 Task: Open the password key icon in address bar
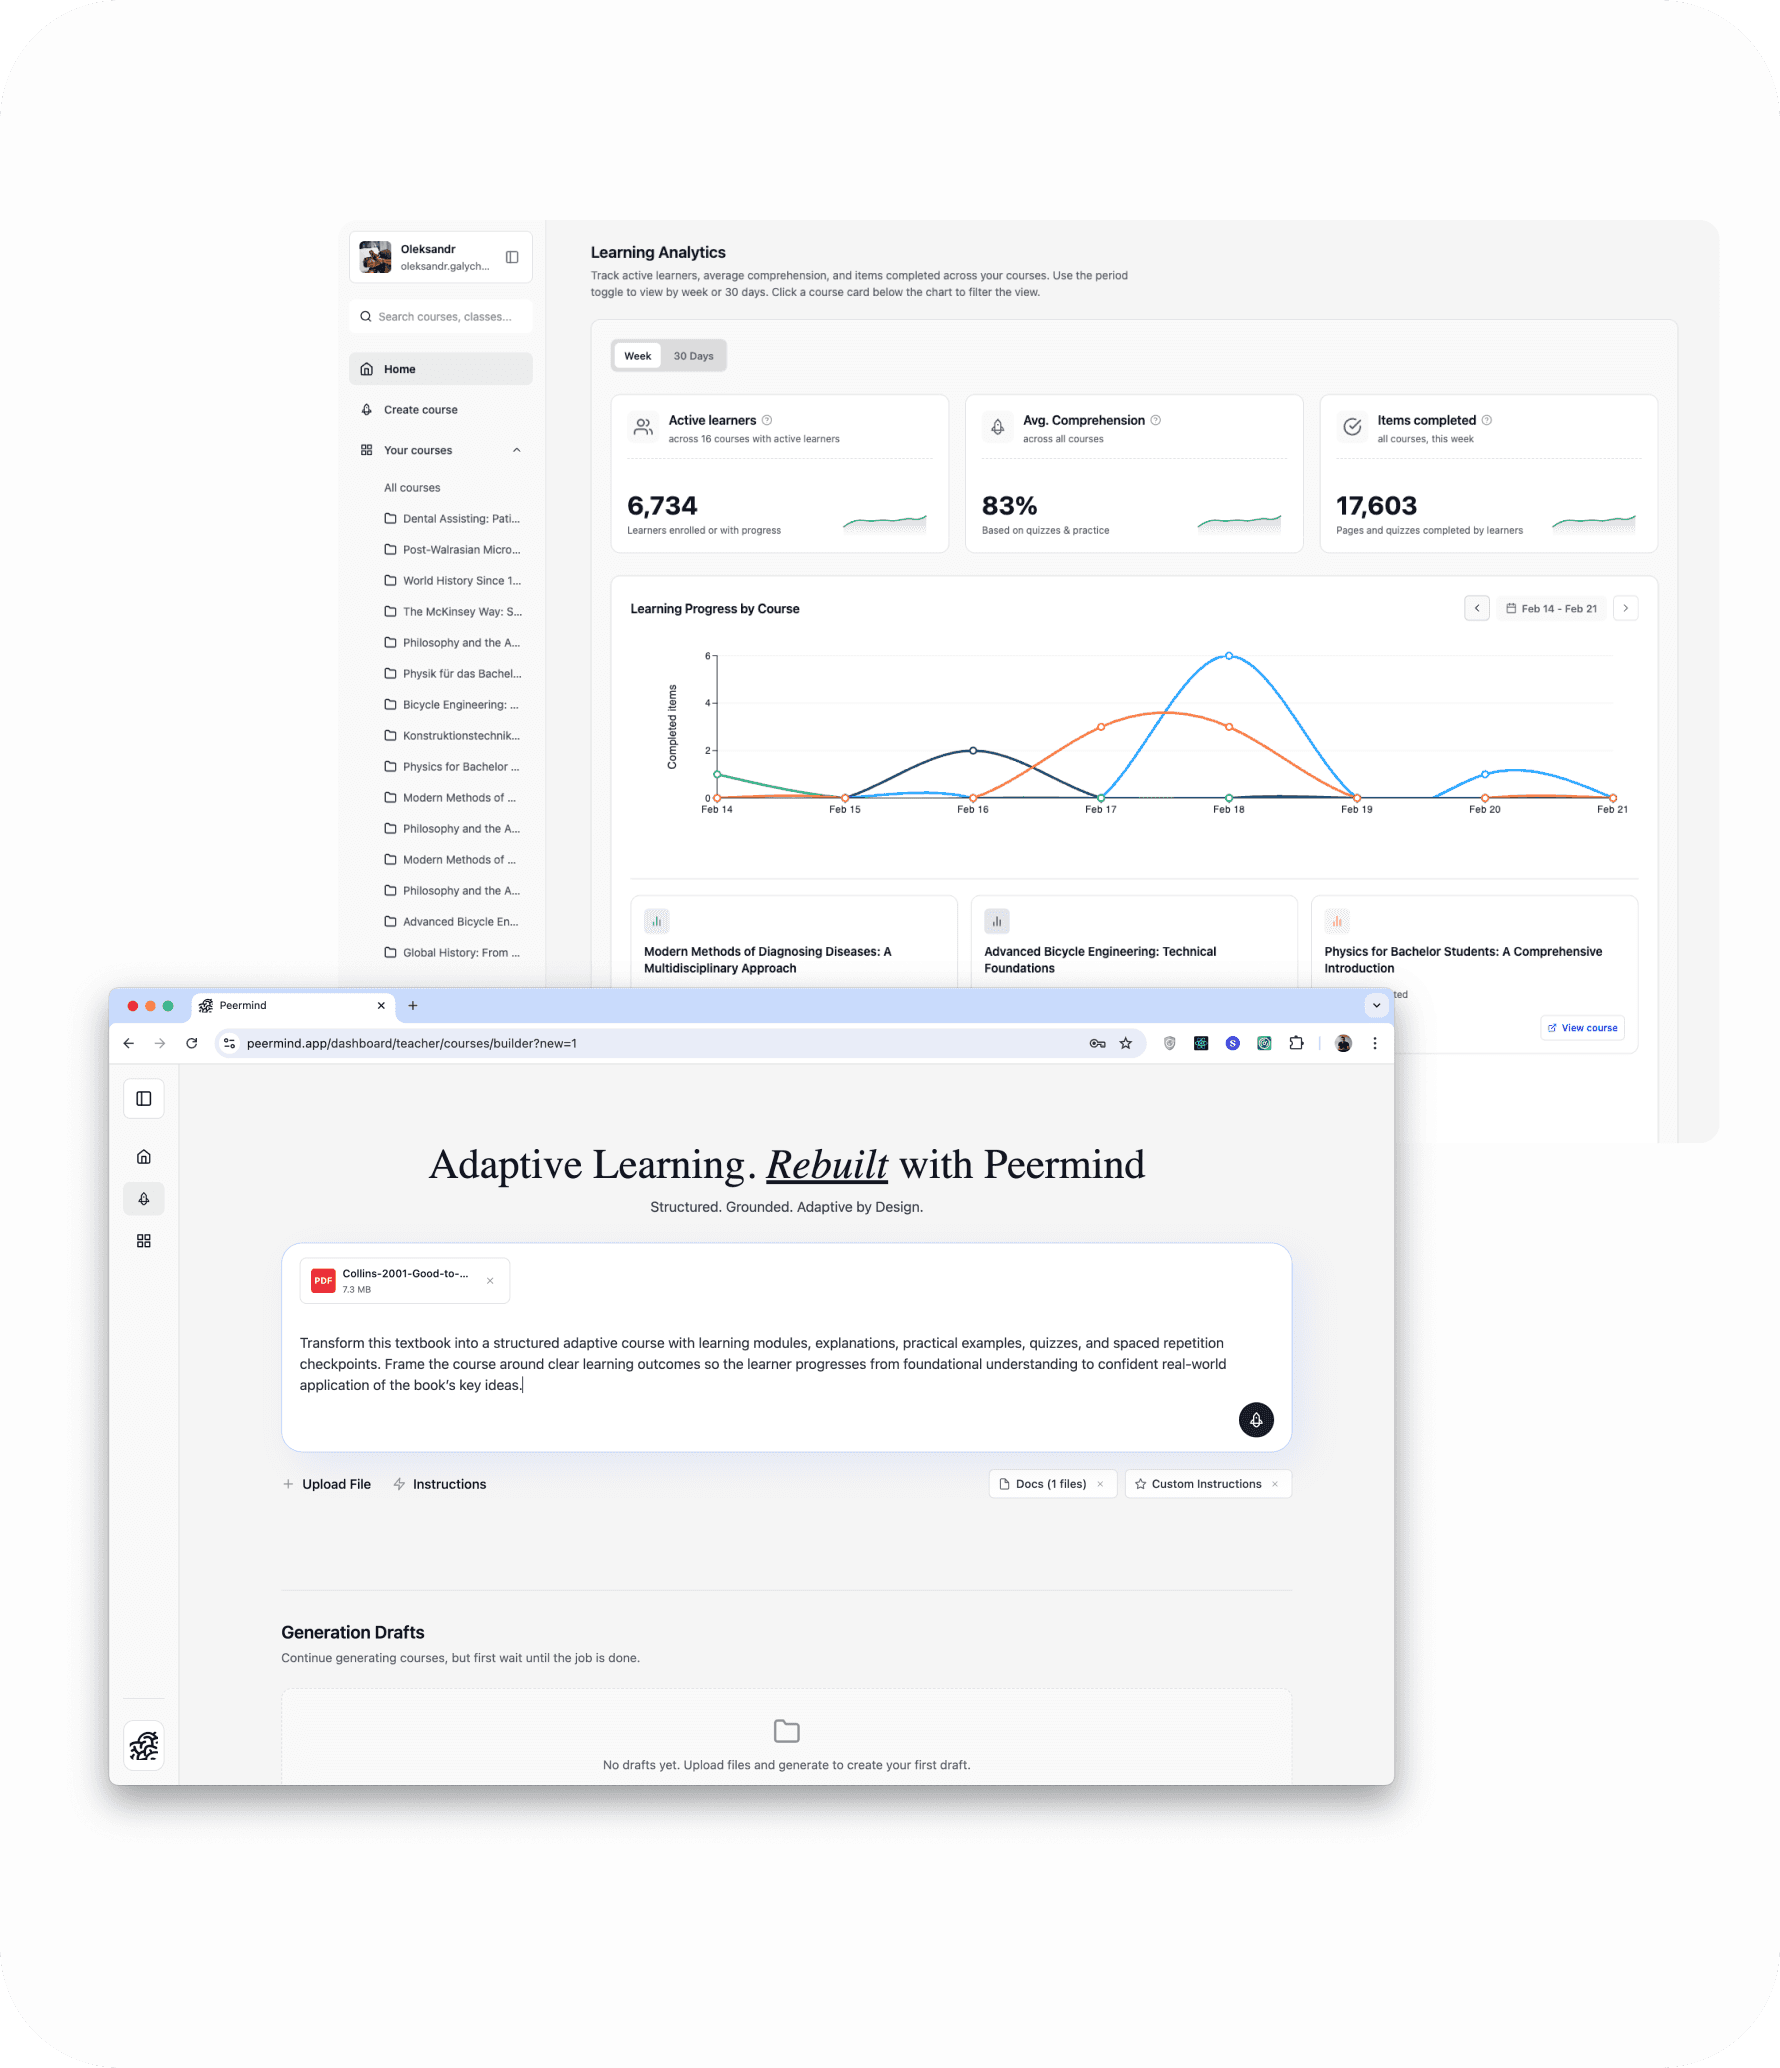coord(1097,1043)
